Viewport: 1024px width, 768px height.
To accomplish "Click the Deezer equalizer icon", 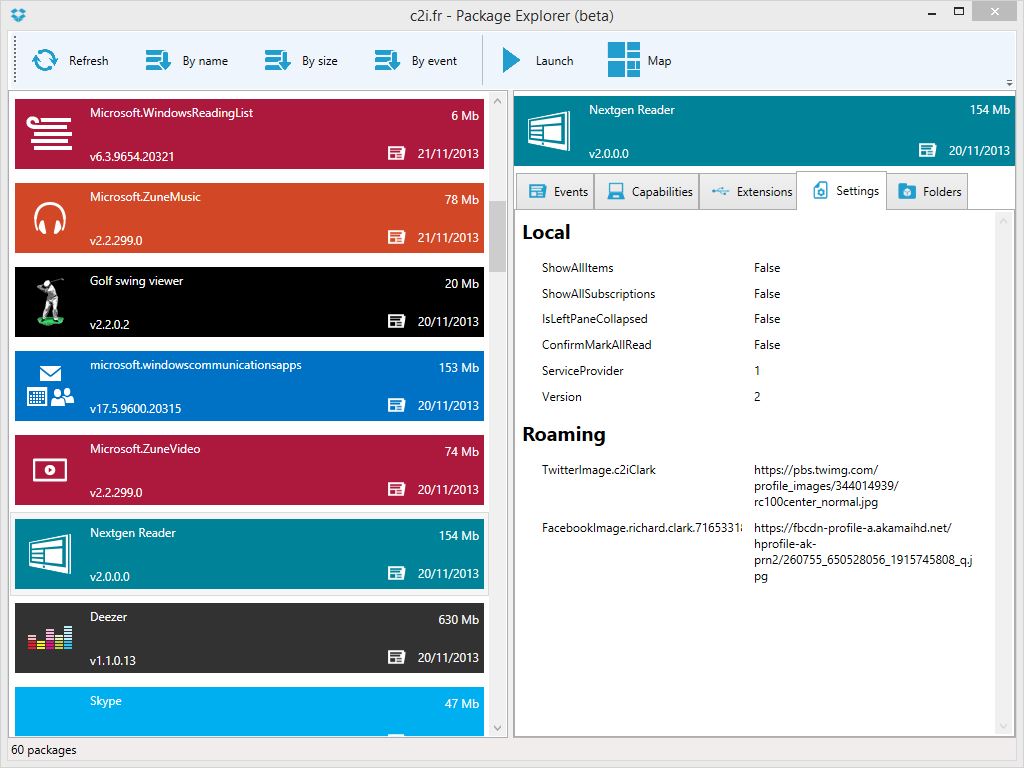I will (50, 638).
